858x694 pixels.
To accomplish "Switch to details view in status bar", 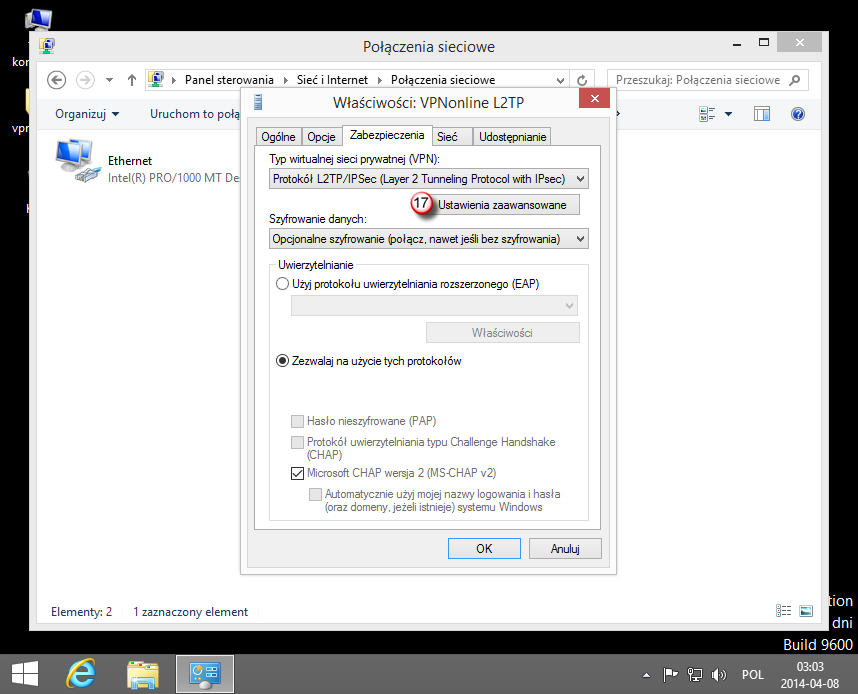I will click(x=784, y=611).
